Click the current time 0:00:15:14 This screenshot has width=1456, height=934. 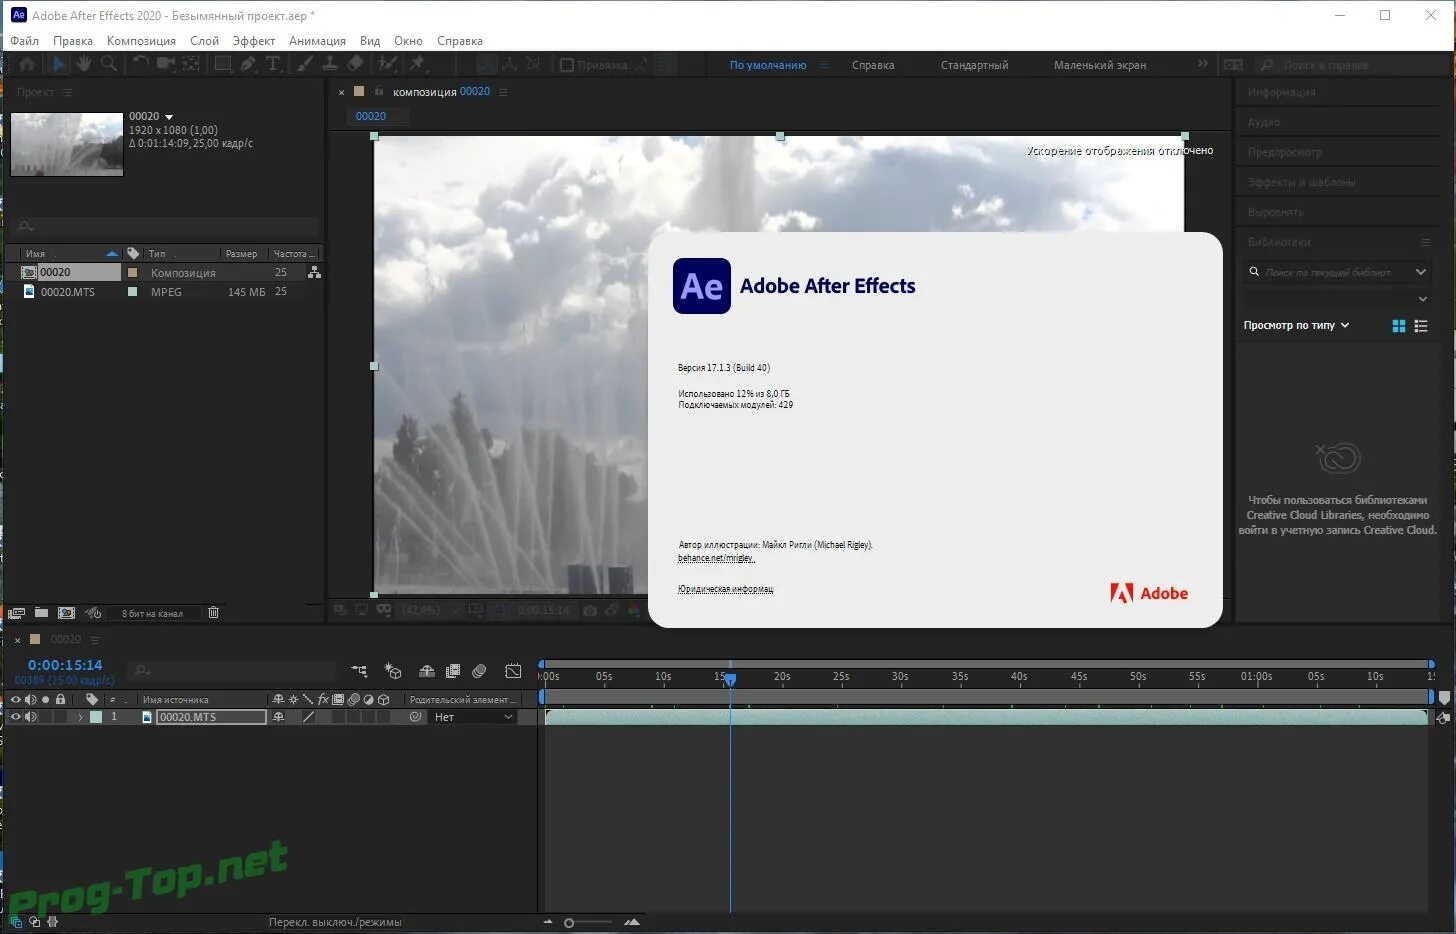pyautogui.click(x=65, y=665)
